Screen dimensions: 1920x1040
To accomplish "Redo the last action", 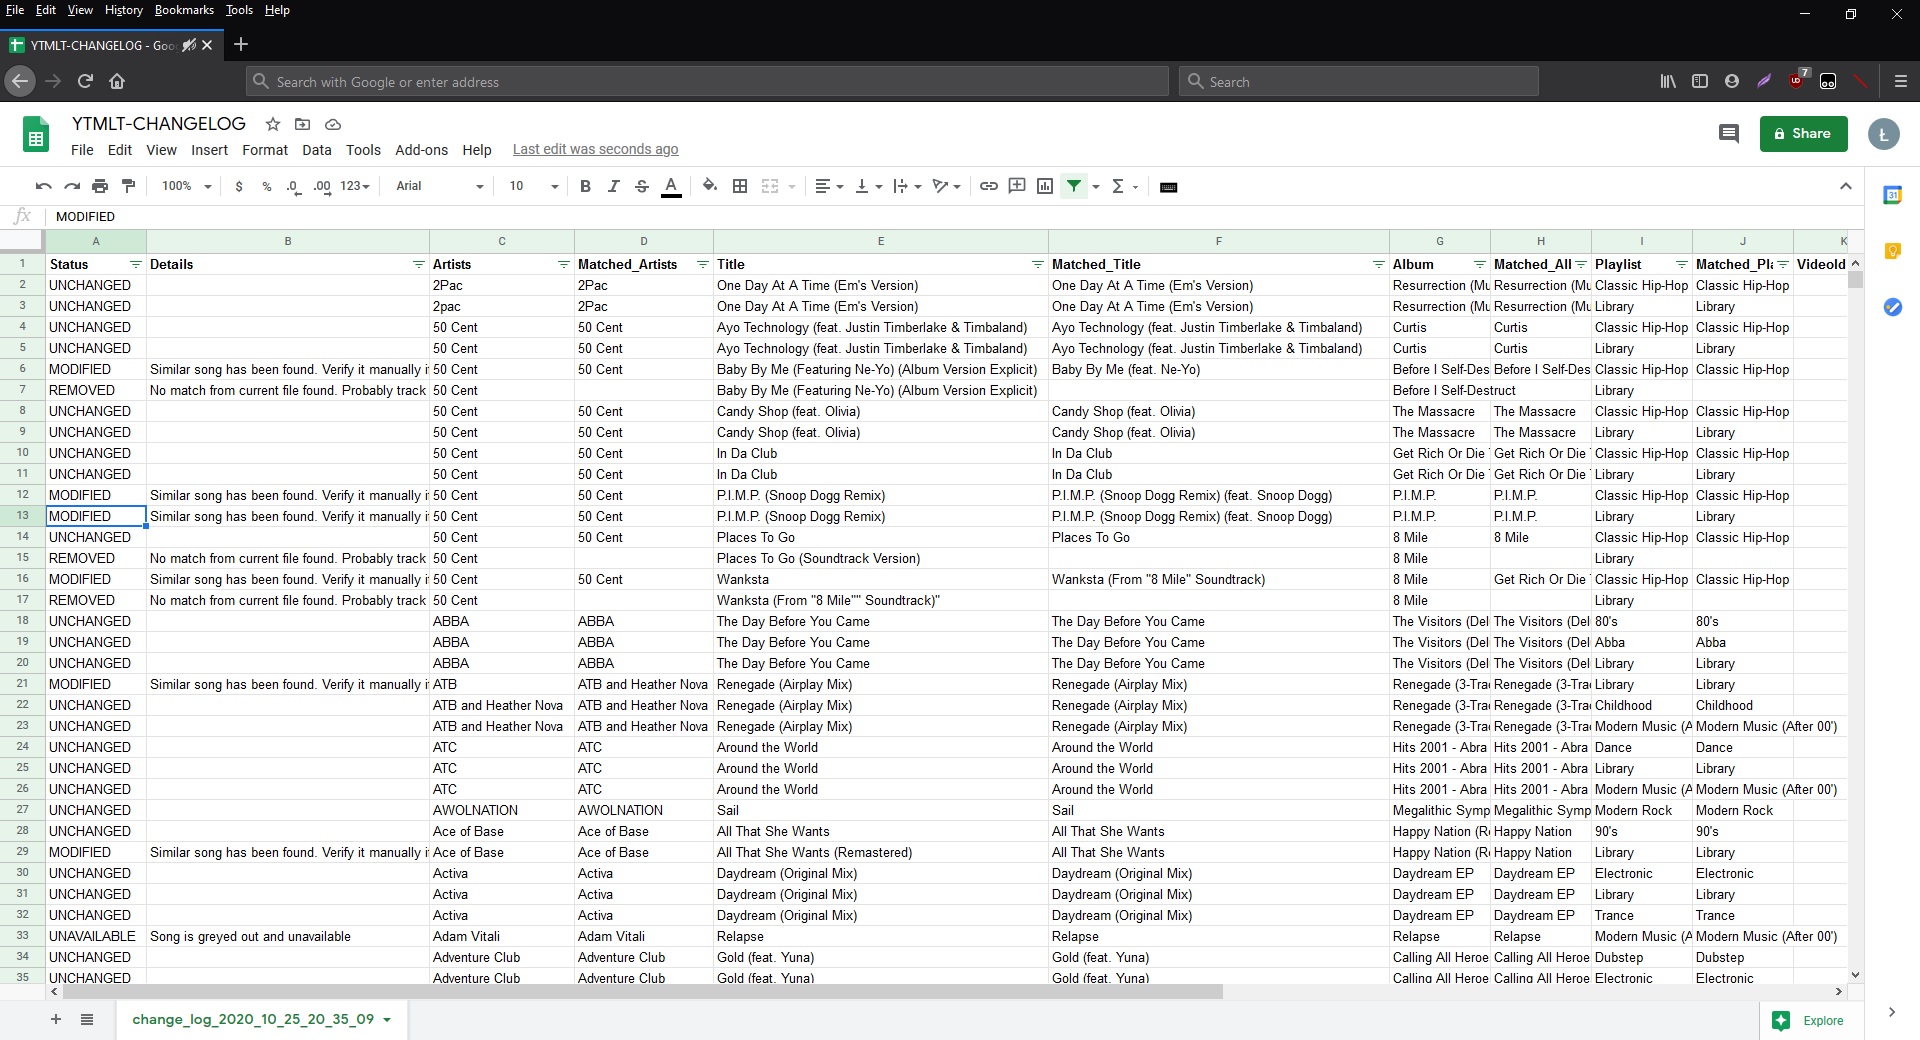I will point(72,186).
